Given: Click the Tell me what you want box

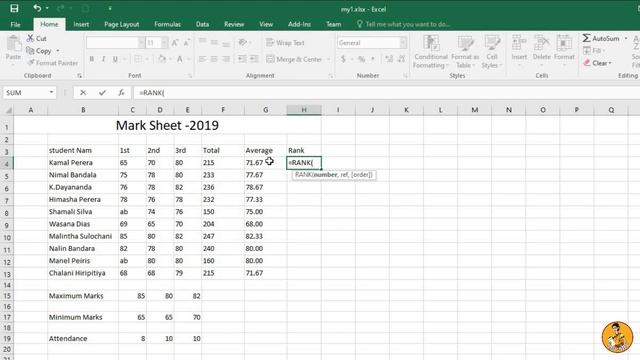Looking at the screenshot, I should pyautogui.click(x=404, y=24).
